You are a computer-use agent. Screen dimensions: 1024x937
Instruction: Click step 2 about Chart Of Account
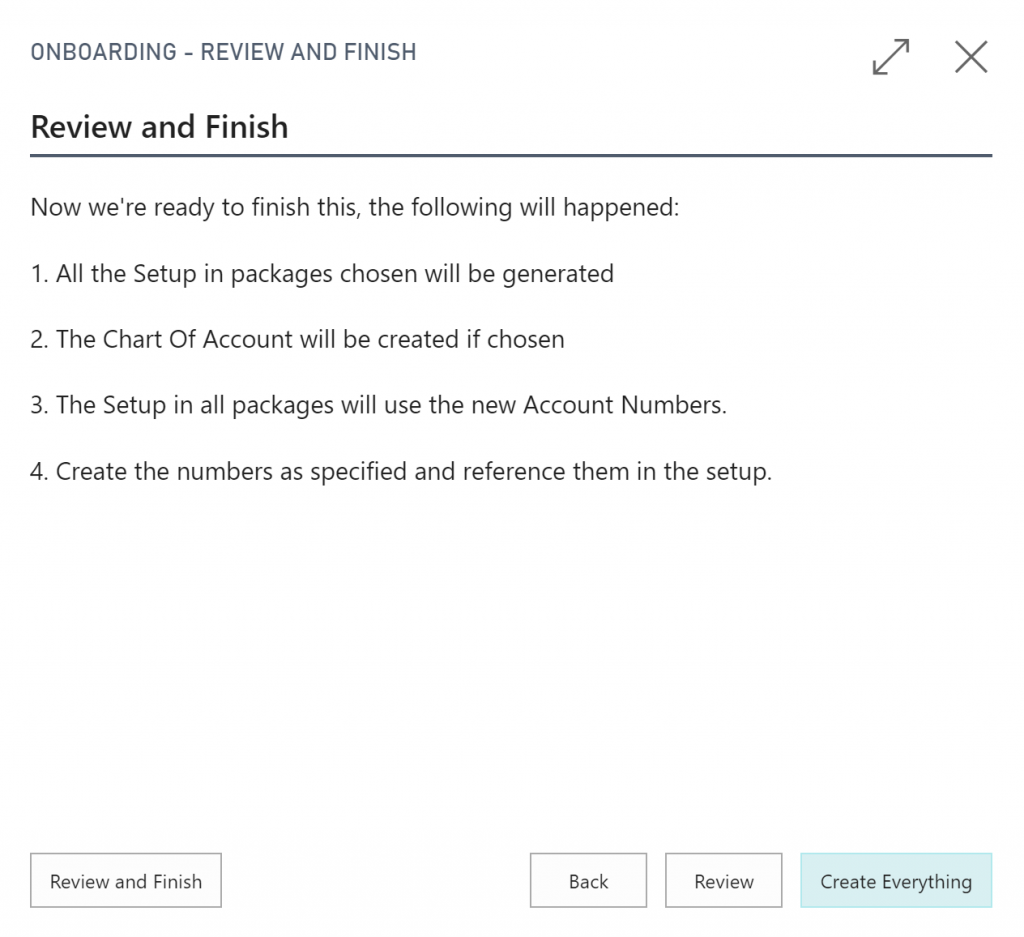297,340
